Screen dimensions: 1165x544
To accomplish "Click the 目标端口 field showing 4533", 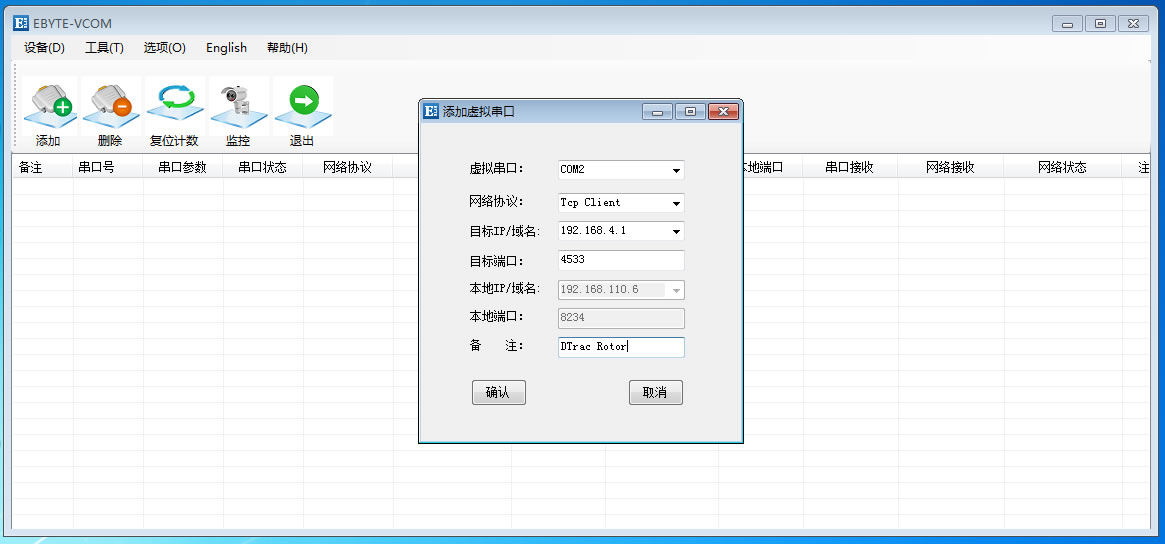I will [620, 260].
